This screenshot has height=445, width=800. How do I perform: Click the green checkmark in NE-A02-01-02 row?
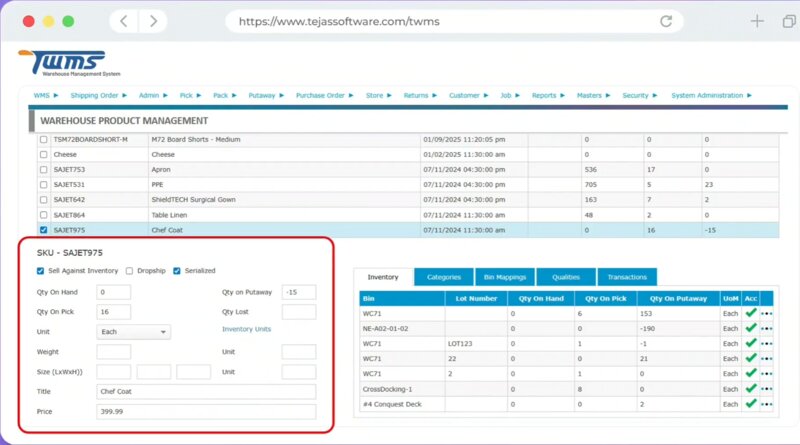[751, 328]
